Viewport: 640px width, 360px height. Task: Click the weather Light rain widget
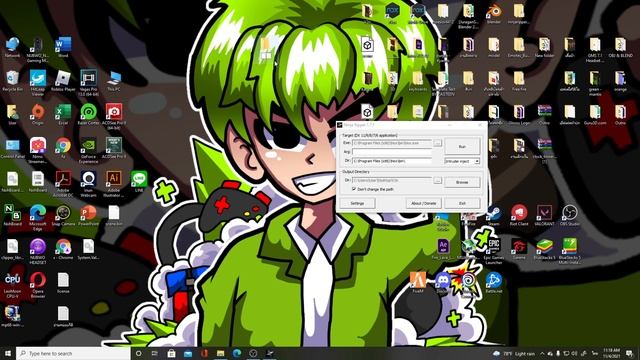click(x=514, y=353)
